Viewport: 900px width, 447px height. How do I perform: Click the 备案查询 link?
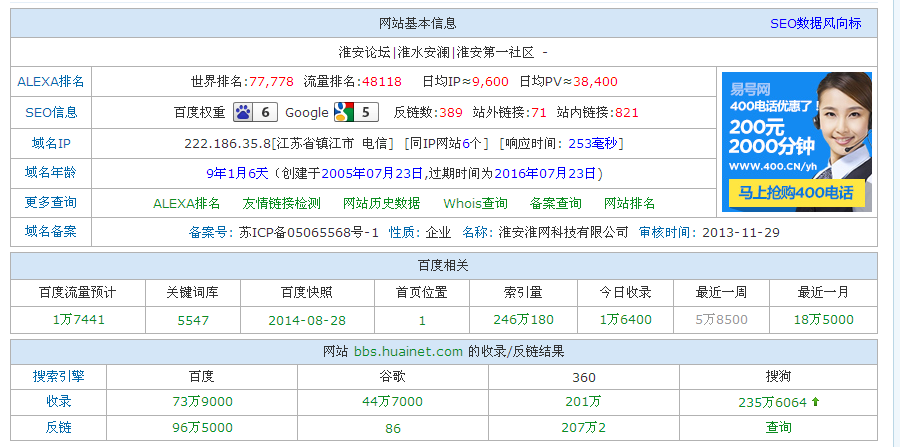click(556, 203)
